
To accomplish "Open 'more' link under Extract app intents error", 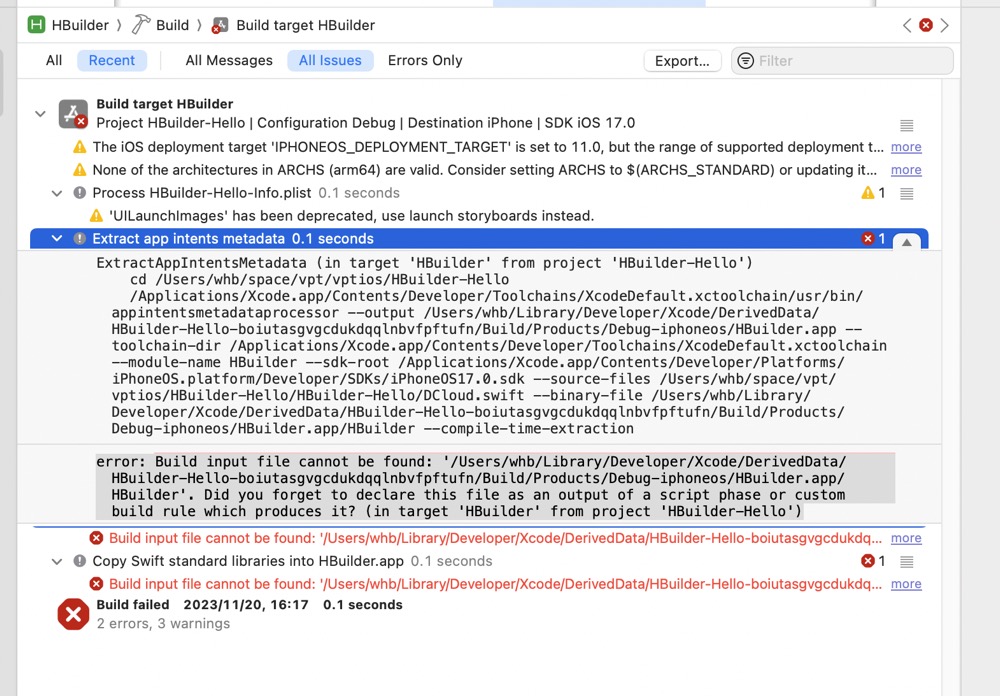I will coord(906,538).
